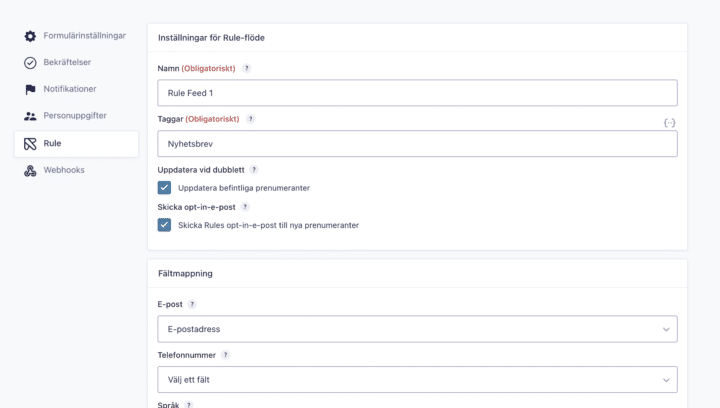Open Bekräftelser settings section
Viewport: 720px width, 408px height.
67,63
